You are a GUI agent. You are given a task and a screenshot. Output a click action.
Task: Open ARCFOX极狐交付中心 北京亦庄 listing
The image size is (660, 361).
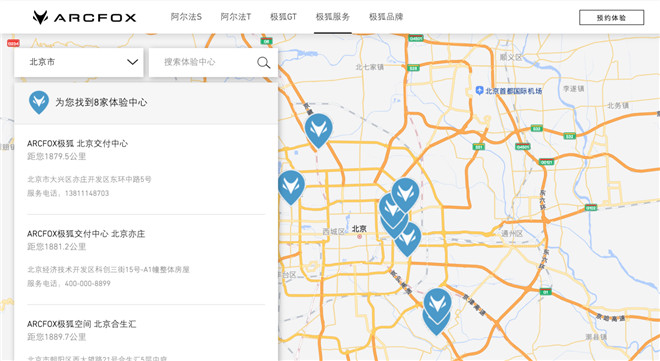point(146,258)
